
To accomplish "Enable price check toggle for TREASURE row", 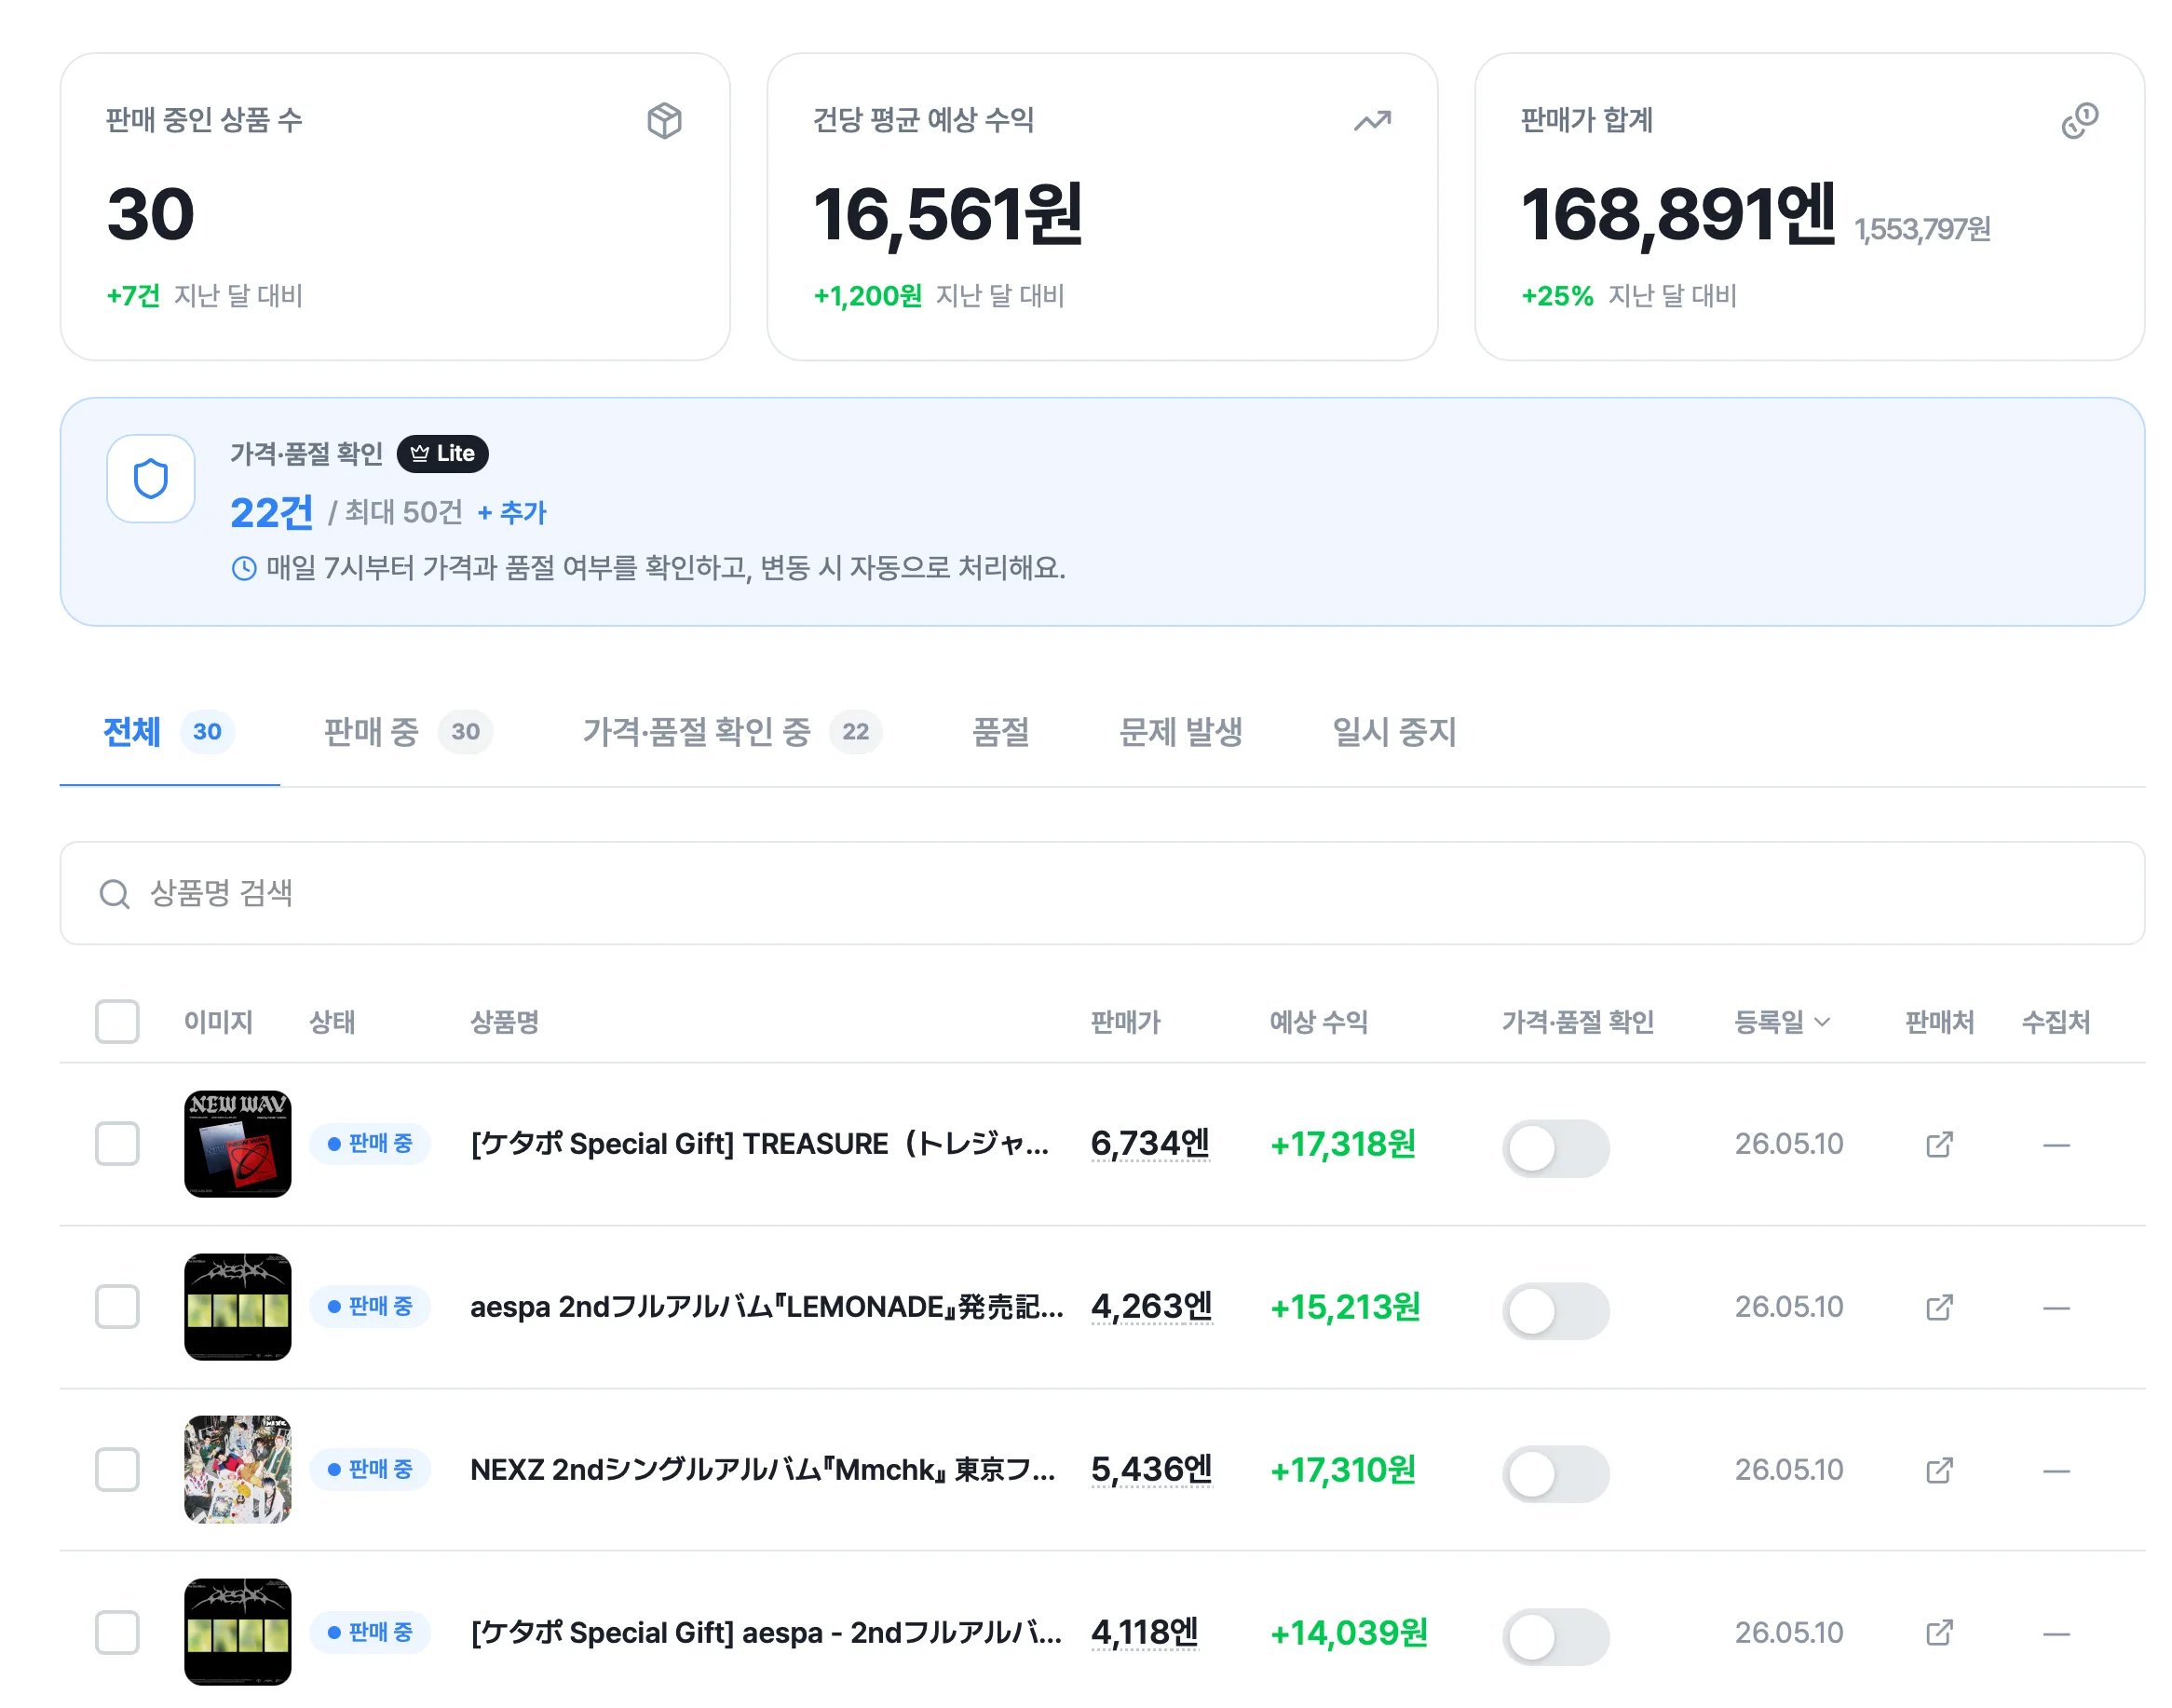I will pyautogui.click(x=1555, y=1148).
